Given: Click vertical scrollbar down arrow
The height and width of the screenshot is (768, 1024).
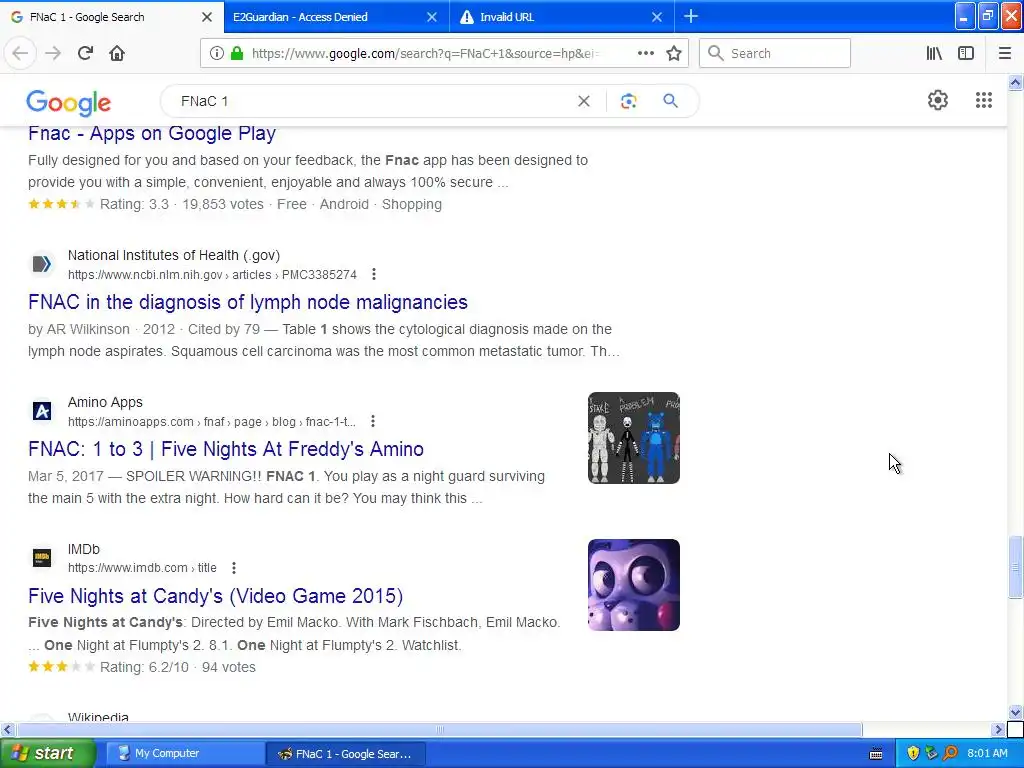Looking at the screenshot, I should (1015, 712).
